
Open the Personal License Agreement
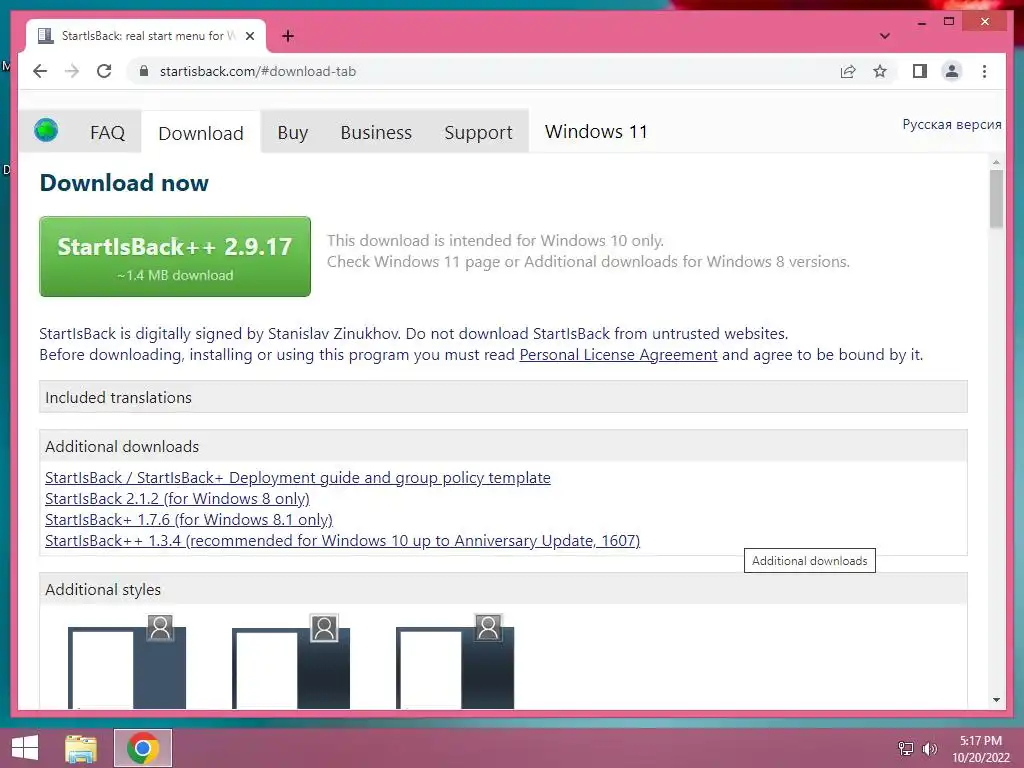point(618,355)
